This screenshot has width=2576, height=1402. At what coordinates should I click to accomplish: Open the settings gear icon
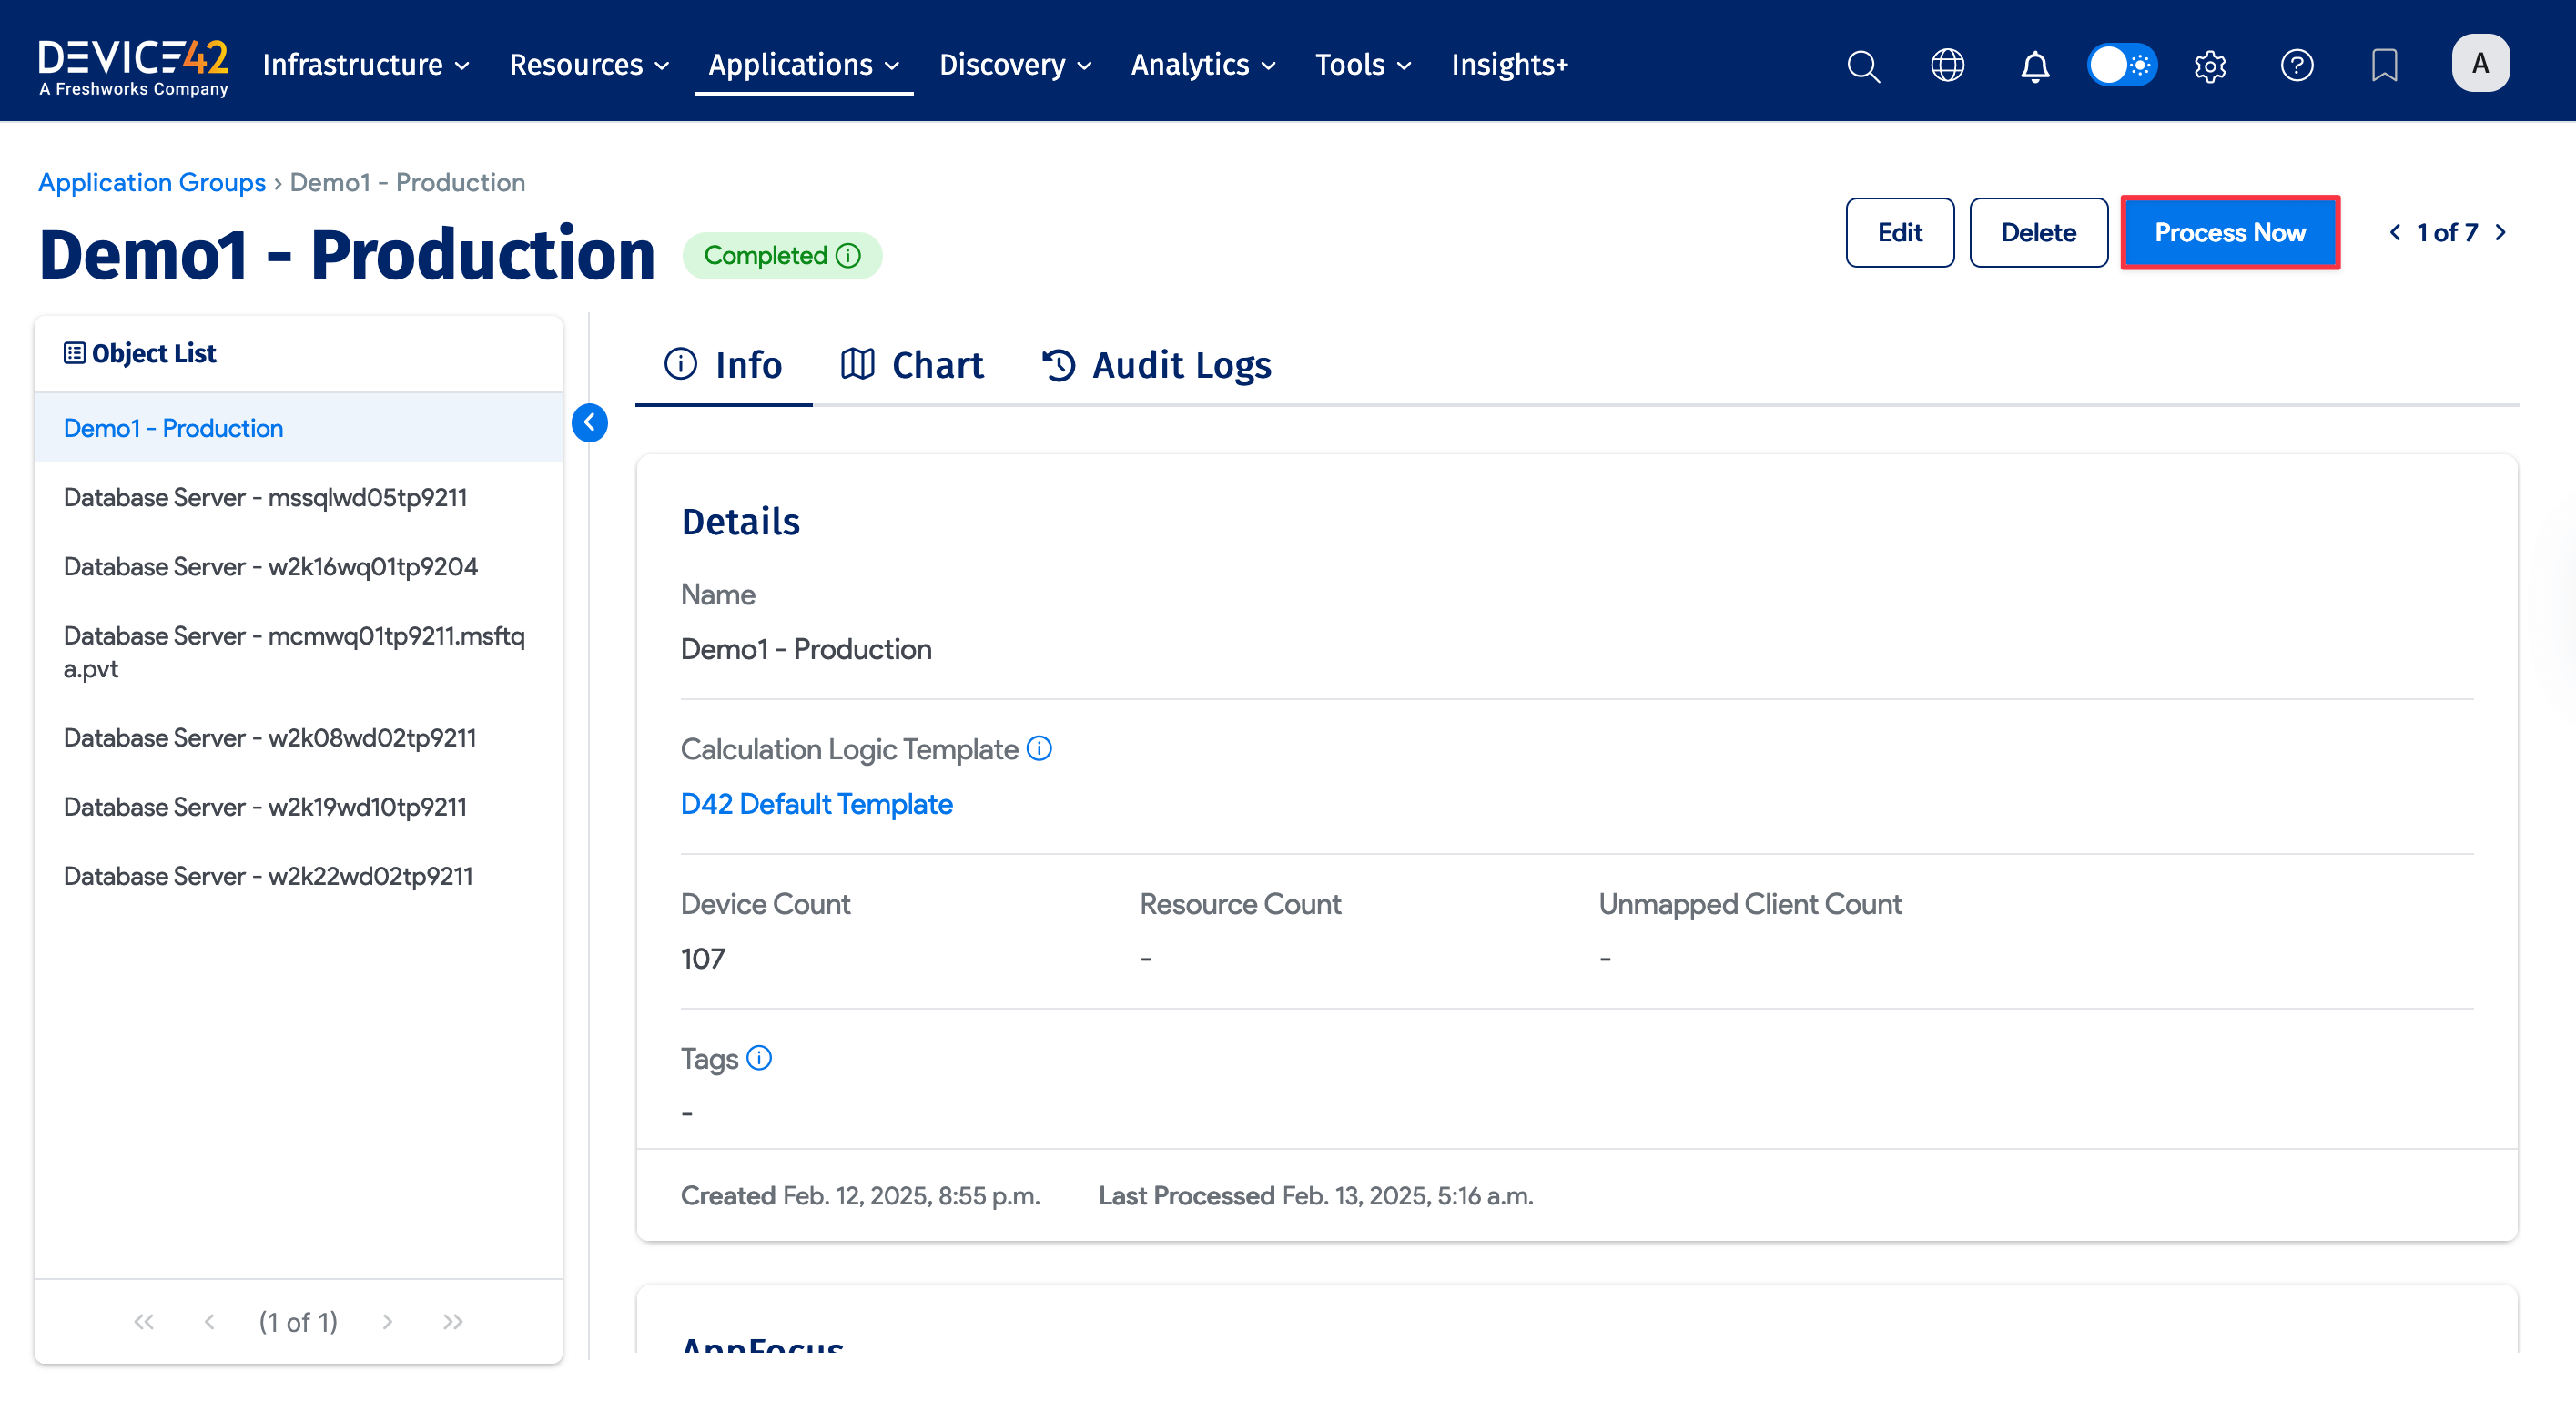(x=2210, y=65)
